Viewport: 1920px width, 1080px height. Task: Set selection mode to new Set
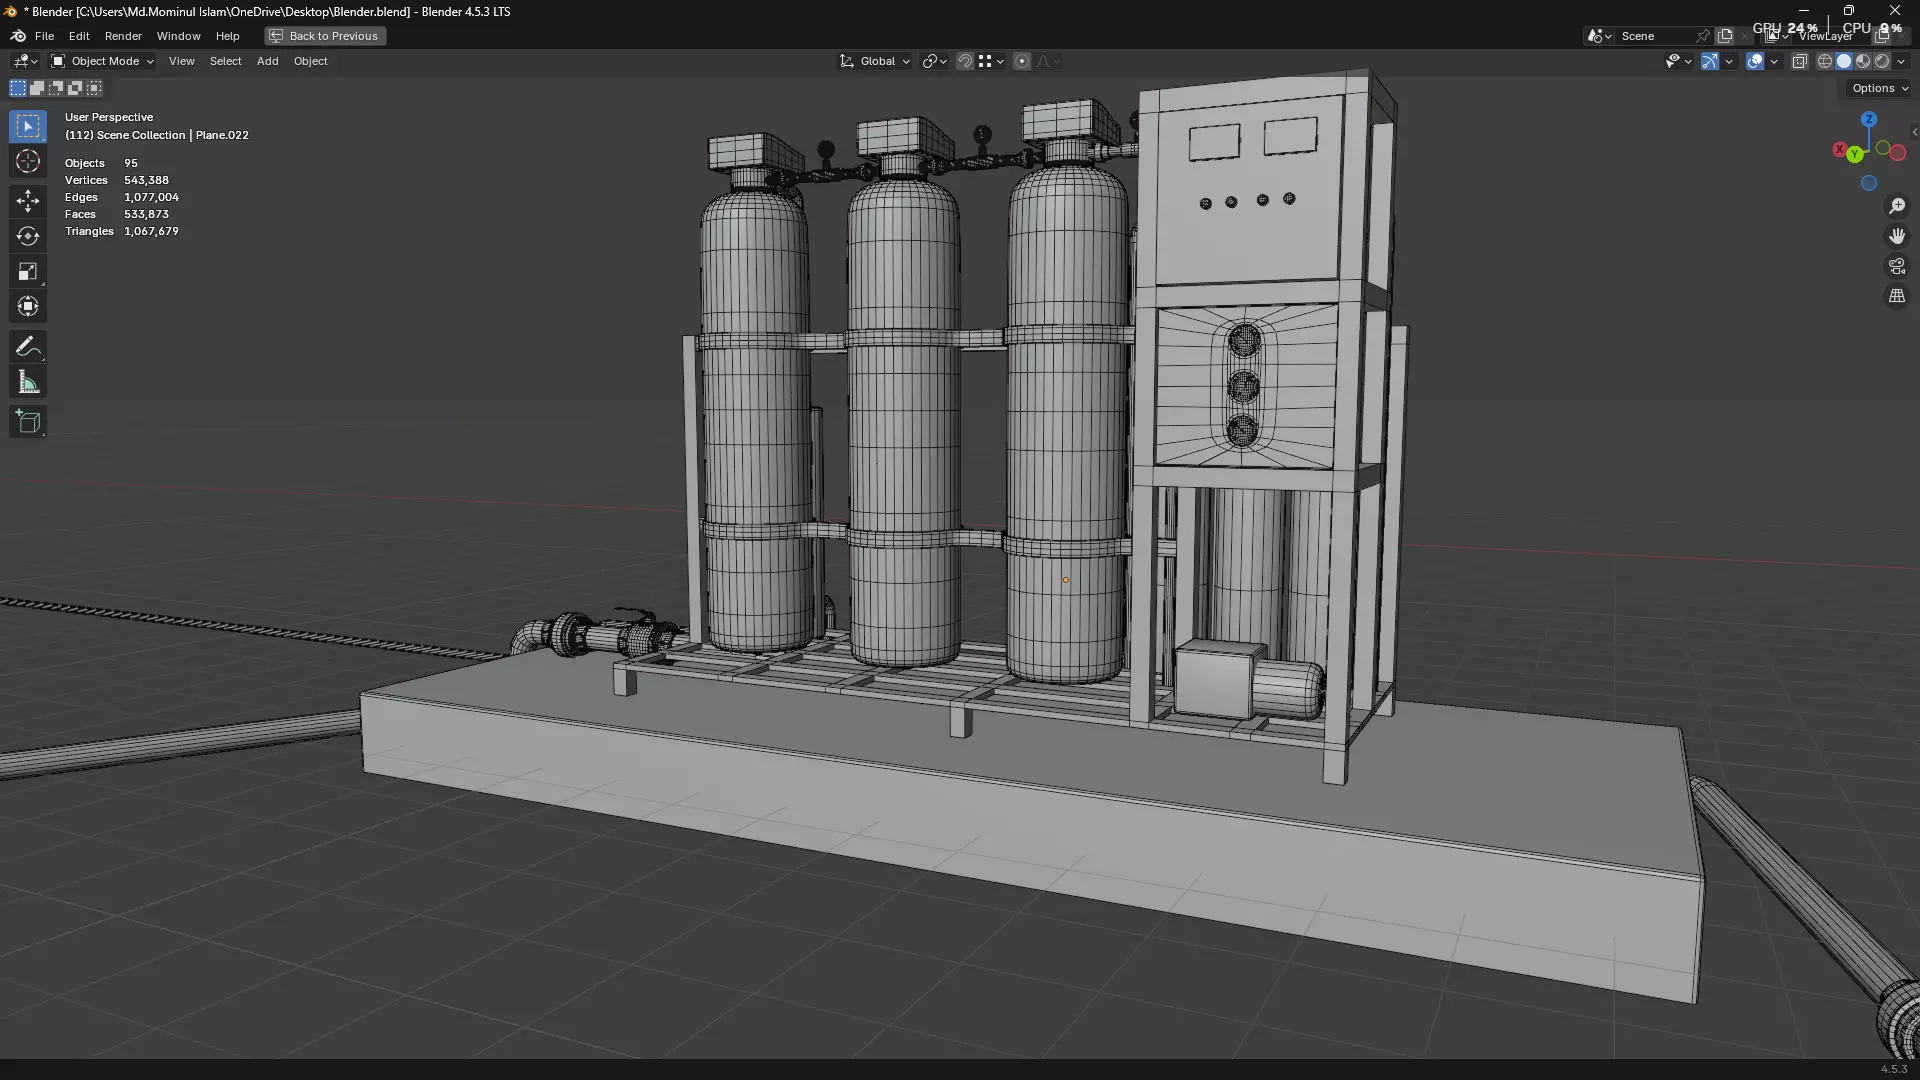point(18,88)
